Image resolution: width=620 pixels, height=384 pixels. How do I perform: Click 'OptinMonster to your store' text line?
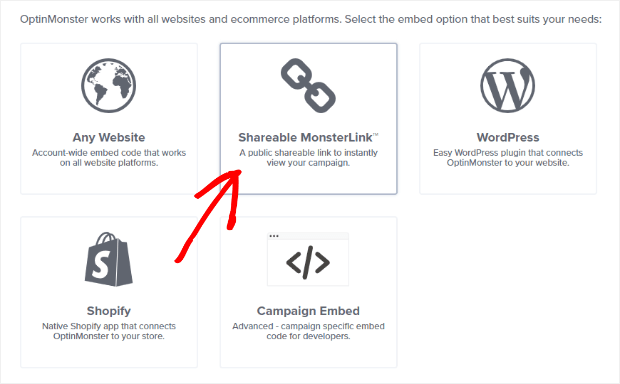109,336
